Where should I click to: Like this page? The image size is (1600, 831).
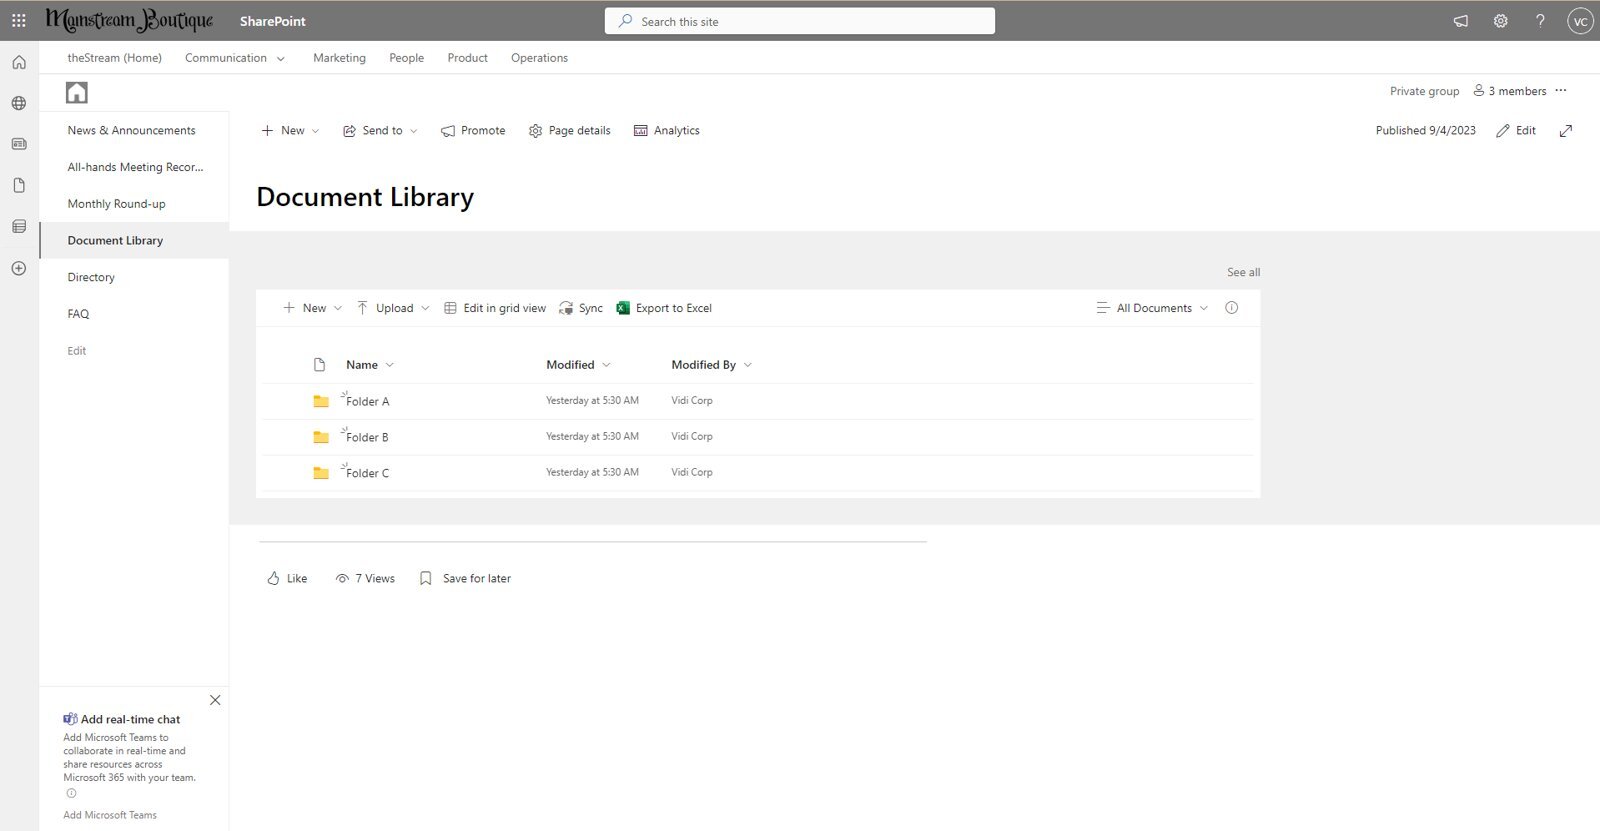[x=287, y=579]
